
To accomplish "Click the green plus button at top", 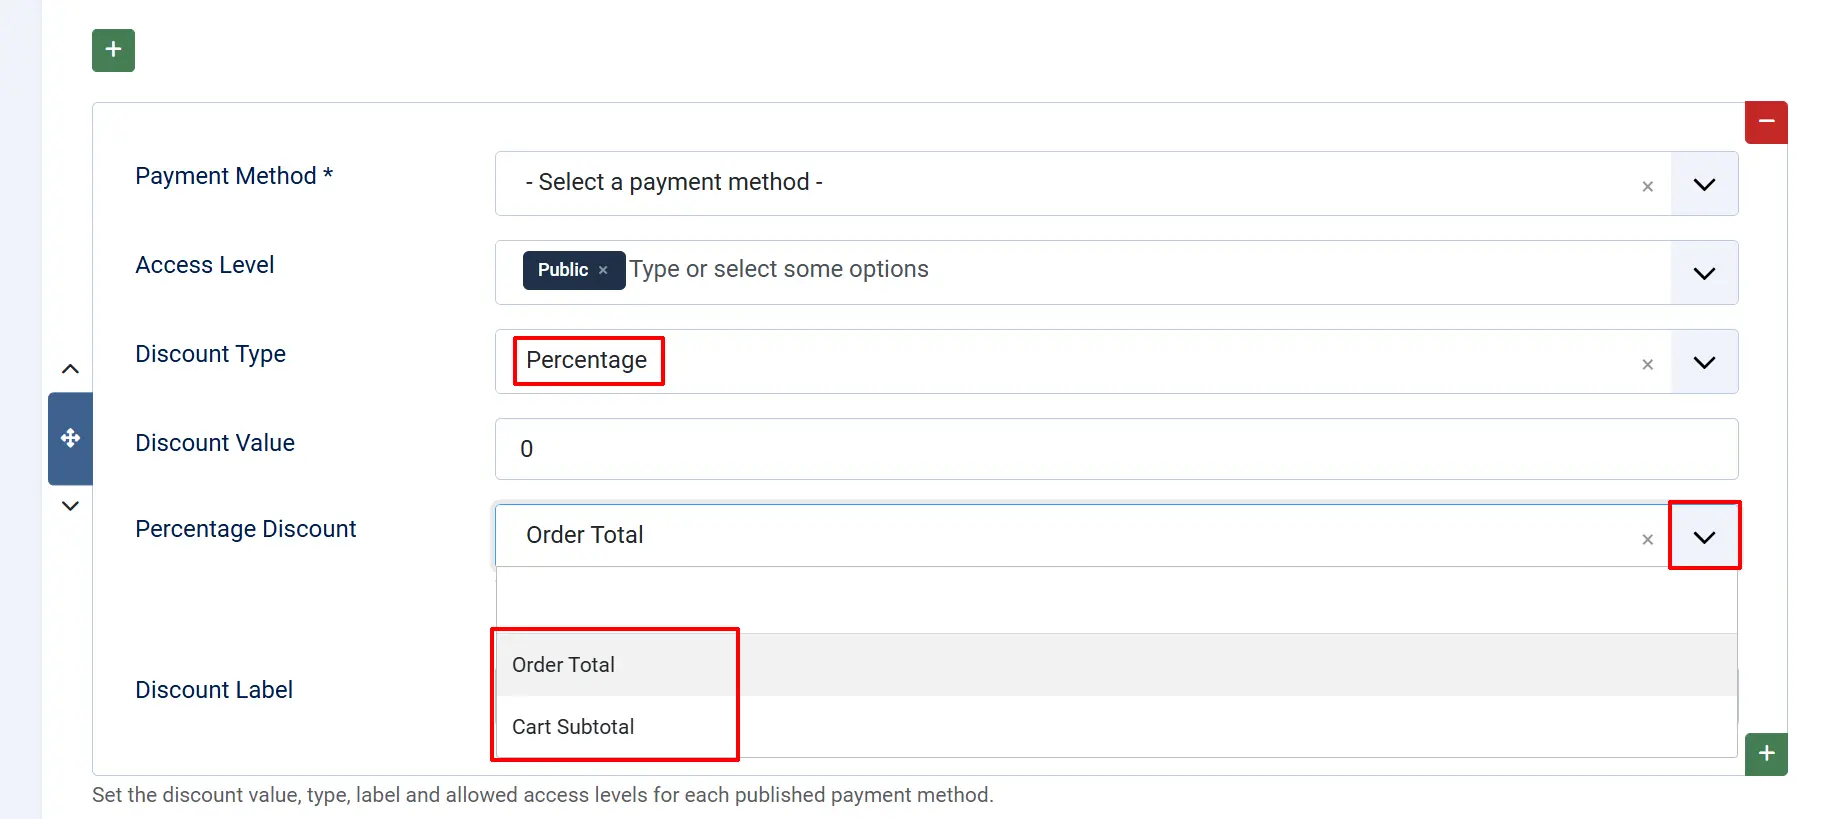I will tap(113, 50).
